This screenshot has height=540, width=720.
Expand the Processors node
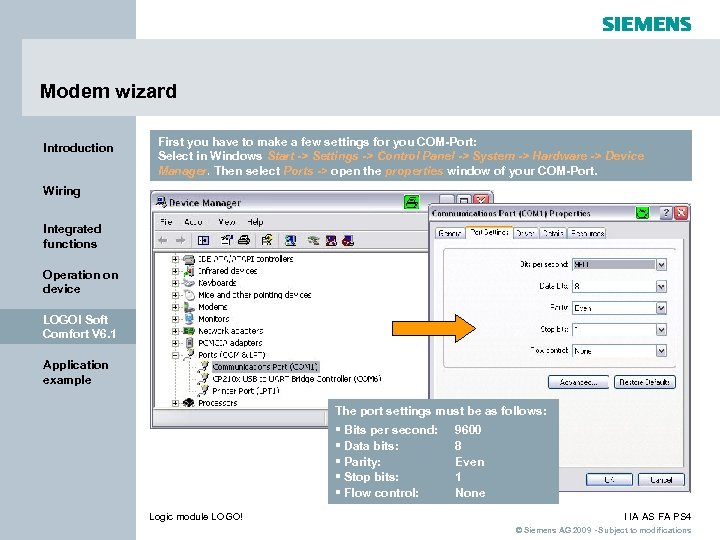(x=175, y=403)
